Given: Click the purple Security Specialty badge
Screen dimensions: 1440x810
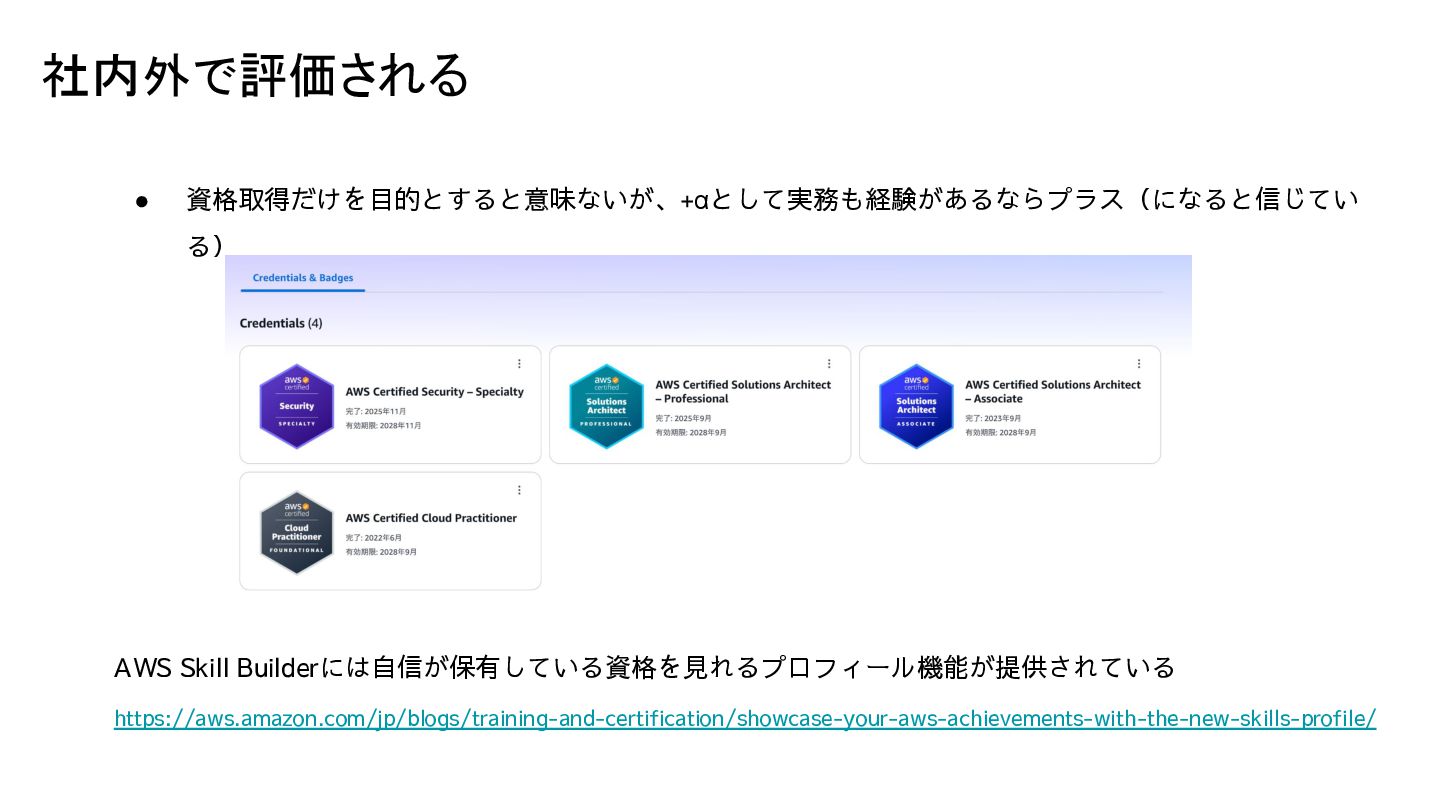Looking at the screenshot, I should click(x=296, y=406).
